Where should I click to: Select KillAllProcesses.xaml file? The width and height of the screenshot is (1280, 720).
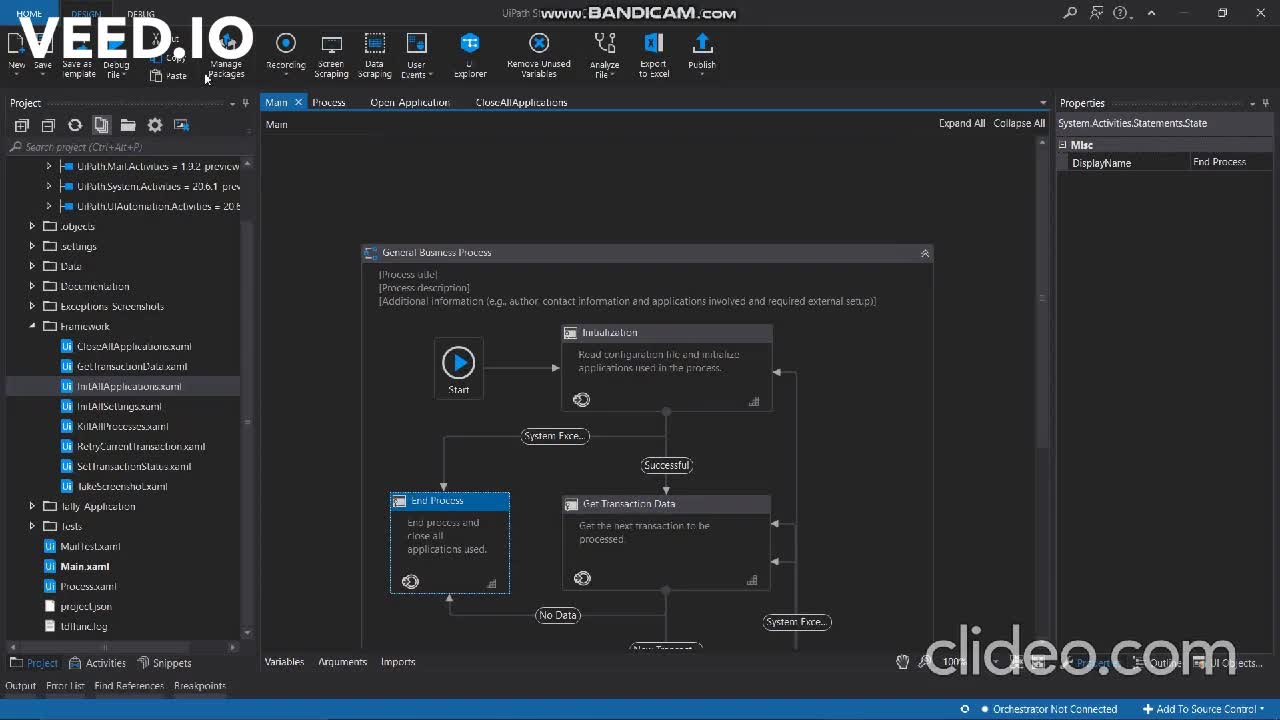[x=122, y=426]
